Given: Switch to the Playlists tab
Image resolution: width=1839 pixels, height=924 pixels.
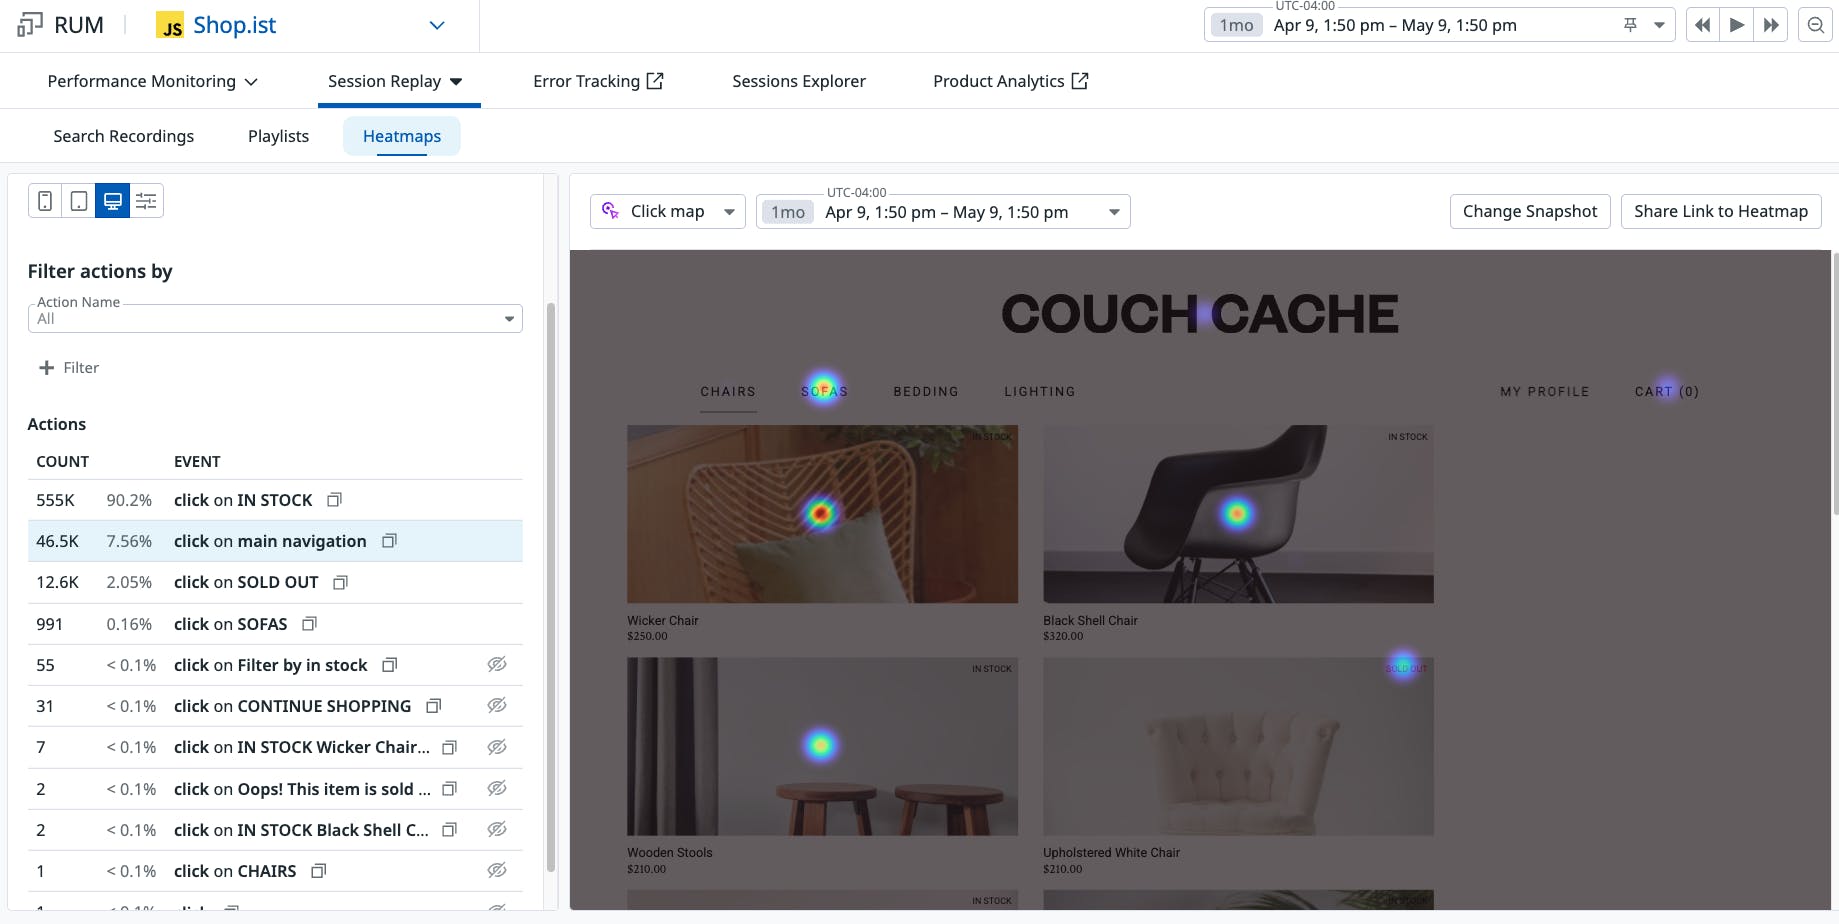Looking at the screenshot, I should (x=278, y=136).
